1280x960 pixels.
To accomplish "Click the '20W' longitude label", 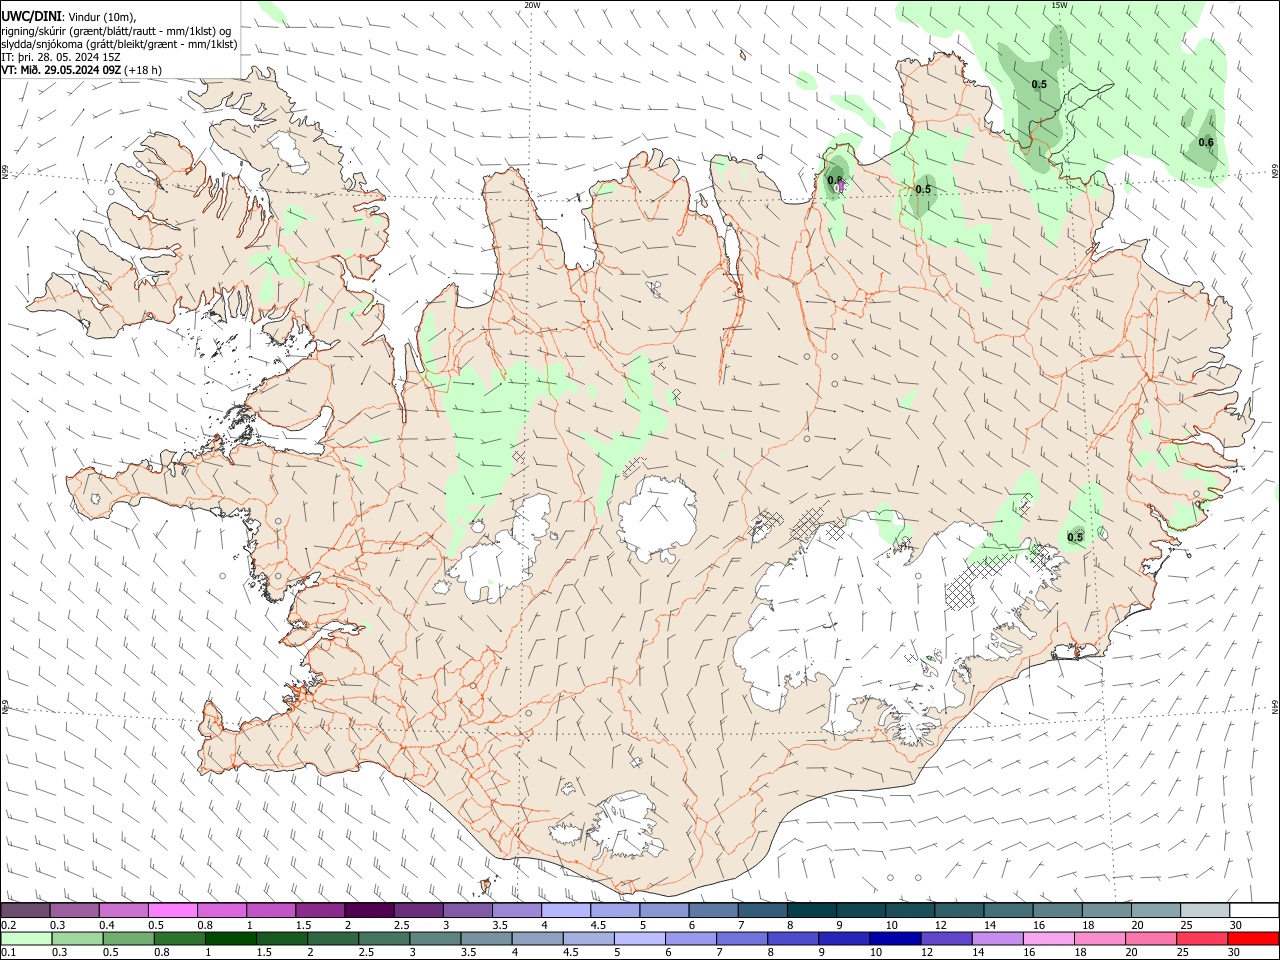I will [533, 5].
